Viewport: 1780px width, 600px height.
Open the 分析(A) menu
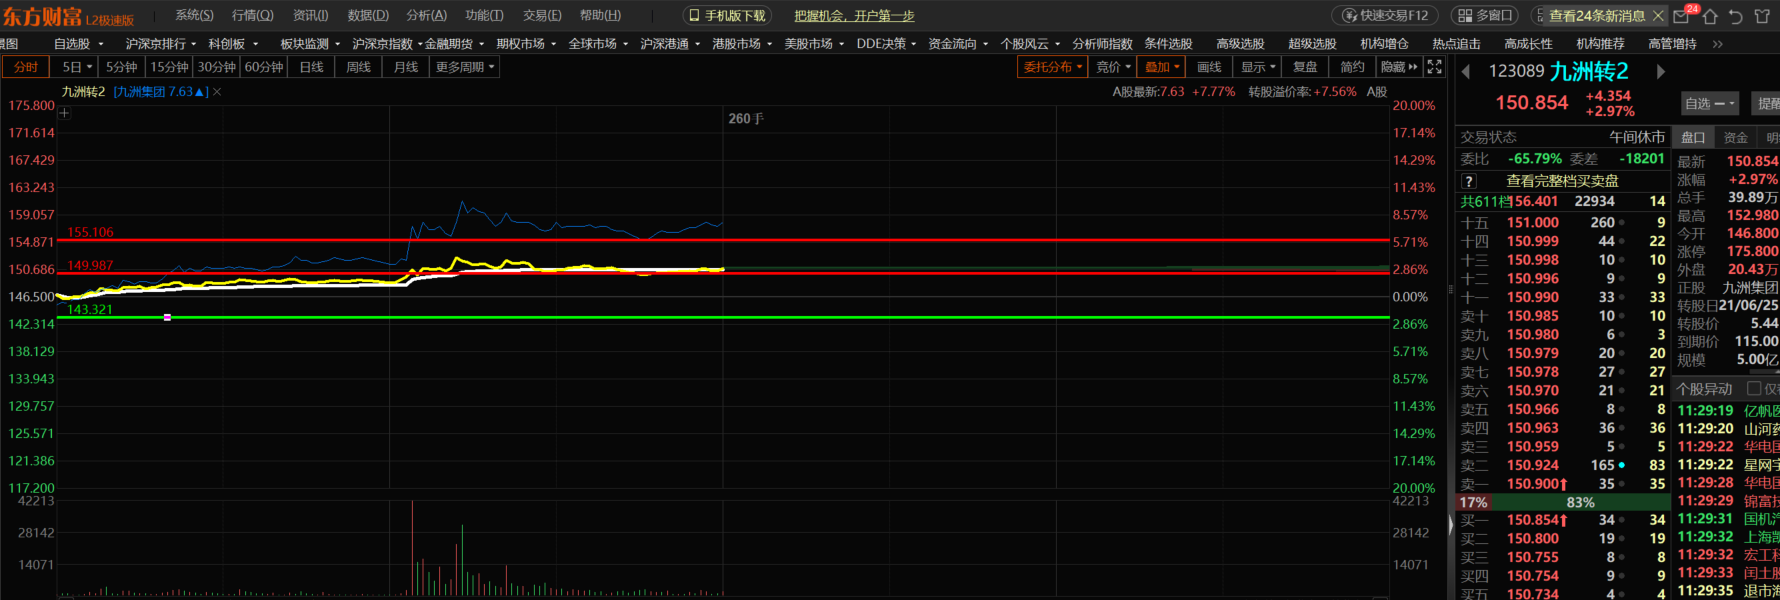pos(426,15)
